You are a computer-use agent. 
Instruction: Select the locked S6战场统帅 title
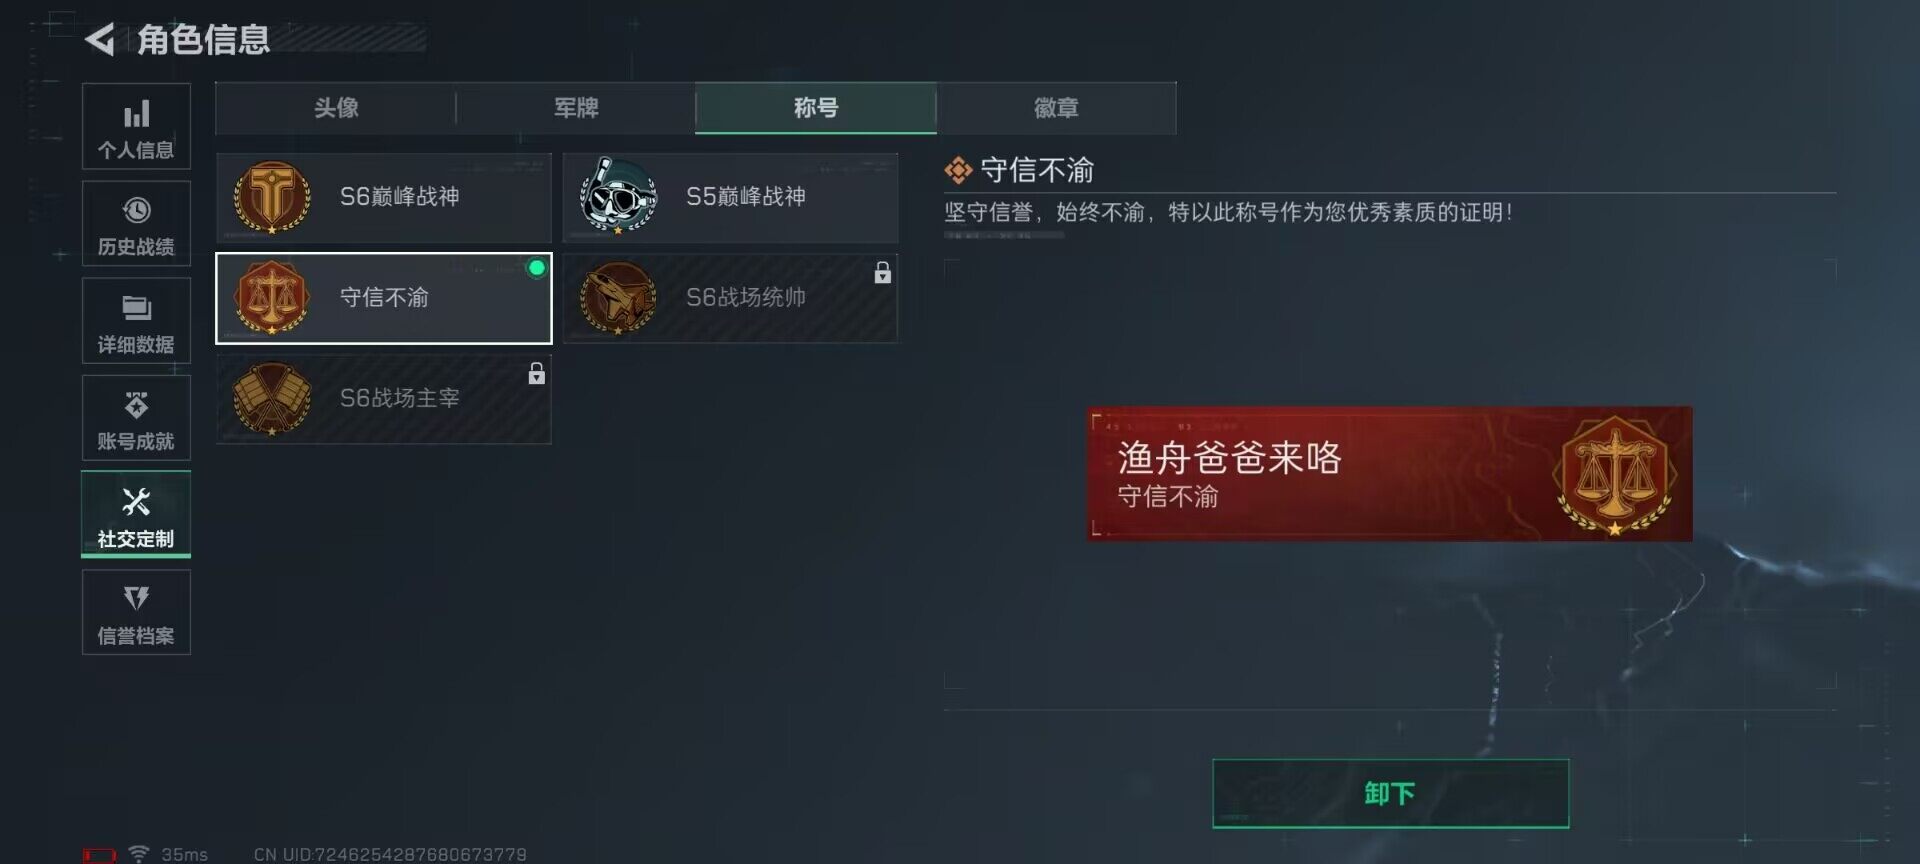(x=730, y=298)
